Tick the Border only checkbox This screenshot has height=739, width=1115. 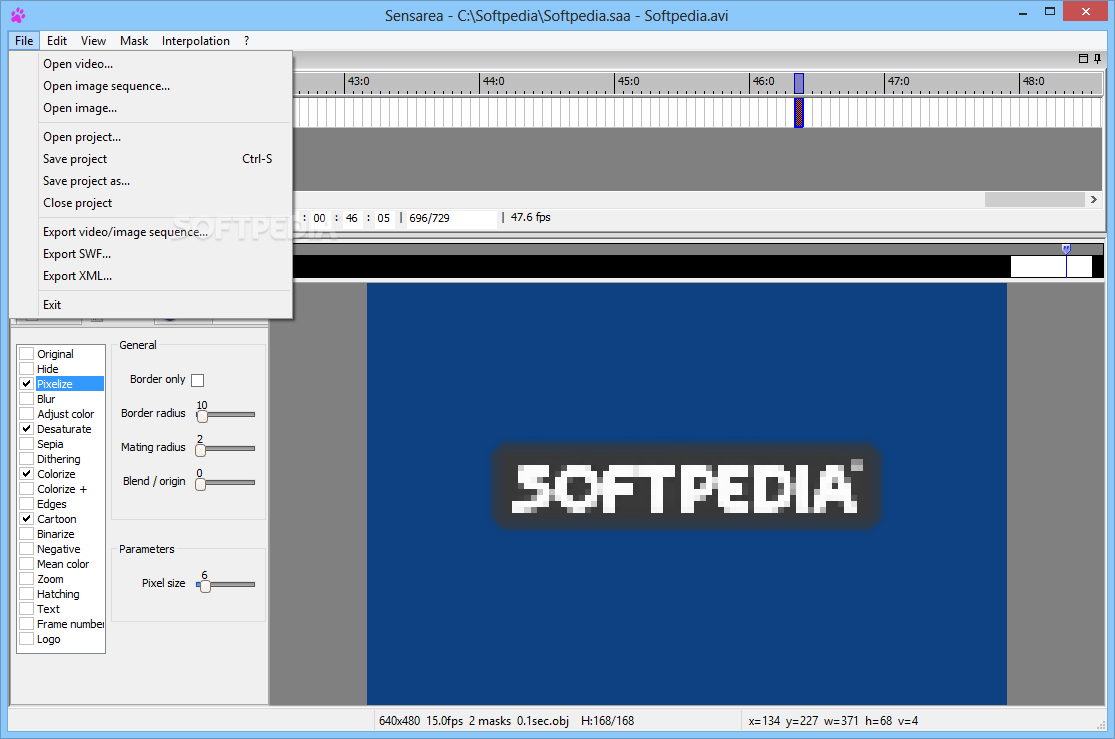click(198, 381)
